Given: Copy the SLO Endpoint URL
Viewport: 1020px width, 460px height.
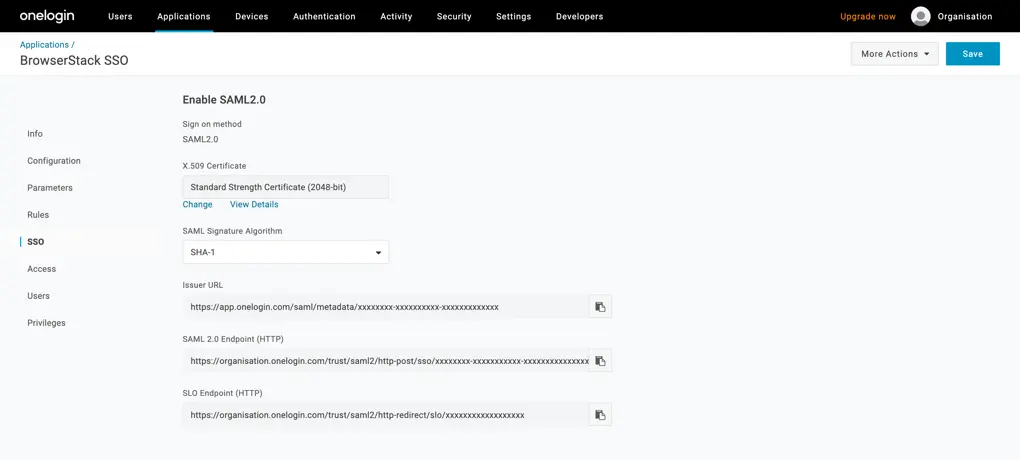Looking at the screenshot, I should coord(600,415).
